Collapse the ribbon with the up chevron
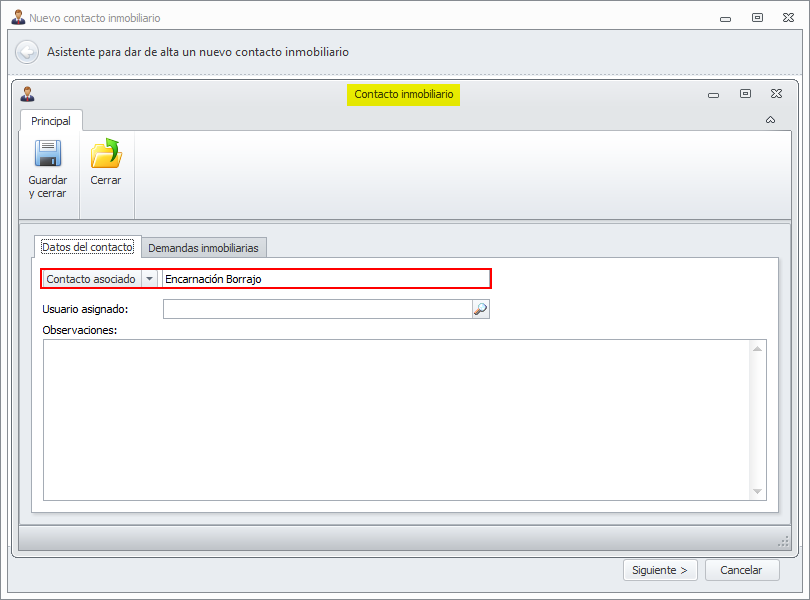This screenshot has height=600, width=810. 770,120
